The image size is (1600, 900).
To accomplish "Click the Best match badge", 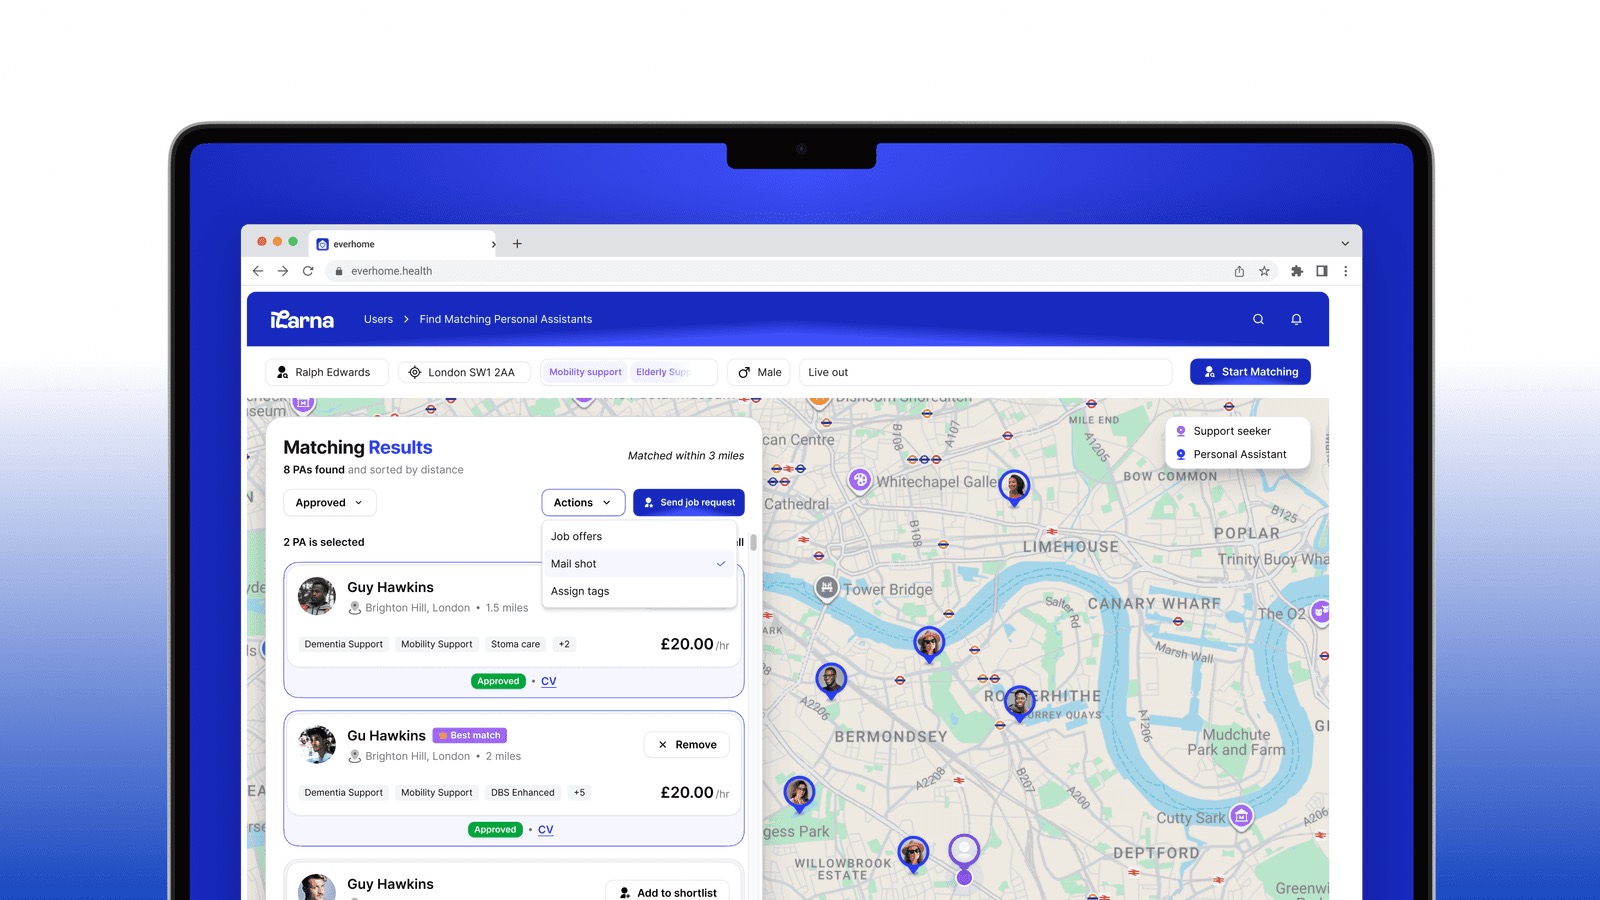I will click(x=470, y=735).
